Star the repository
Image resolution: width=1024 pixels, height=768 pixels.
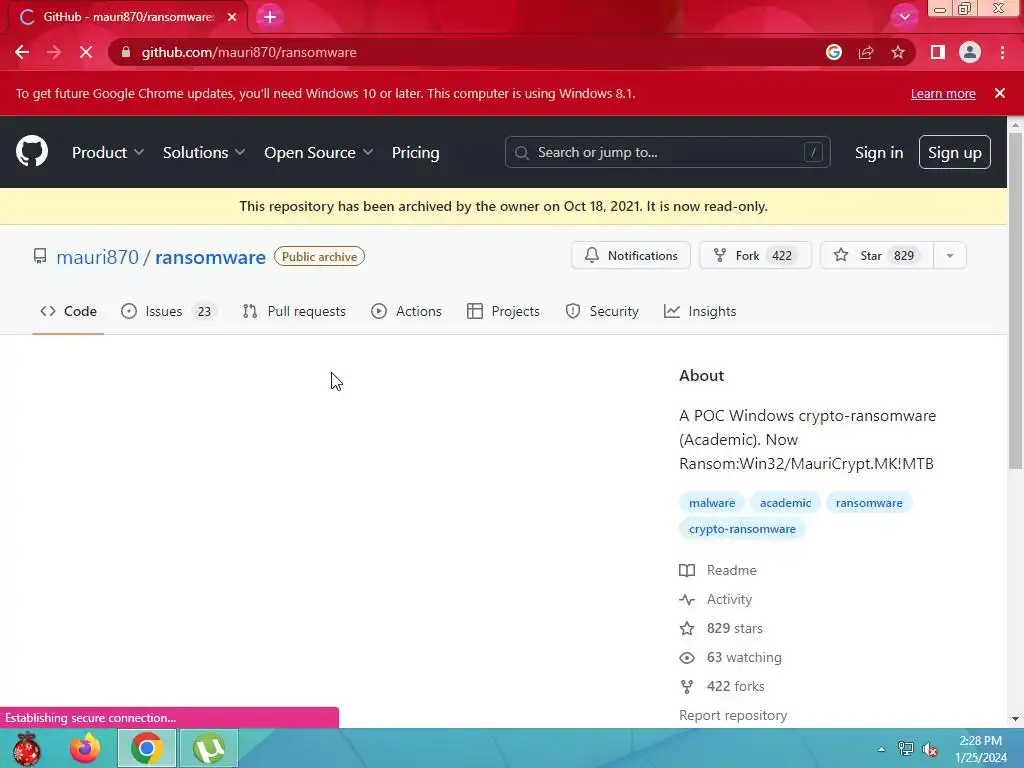(876, 255)
